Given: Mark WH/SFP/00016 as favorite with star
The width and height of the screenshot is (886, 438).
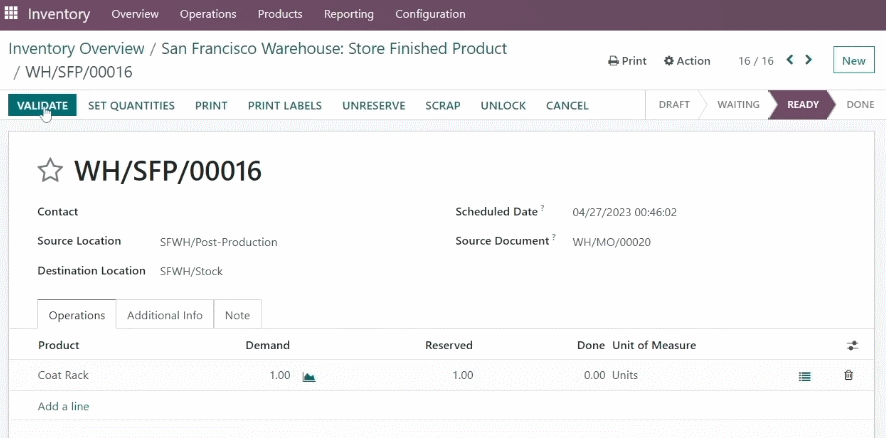Looking at the screenshot, I should tap(50, 171).
